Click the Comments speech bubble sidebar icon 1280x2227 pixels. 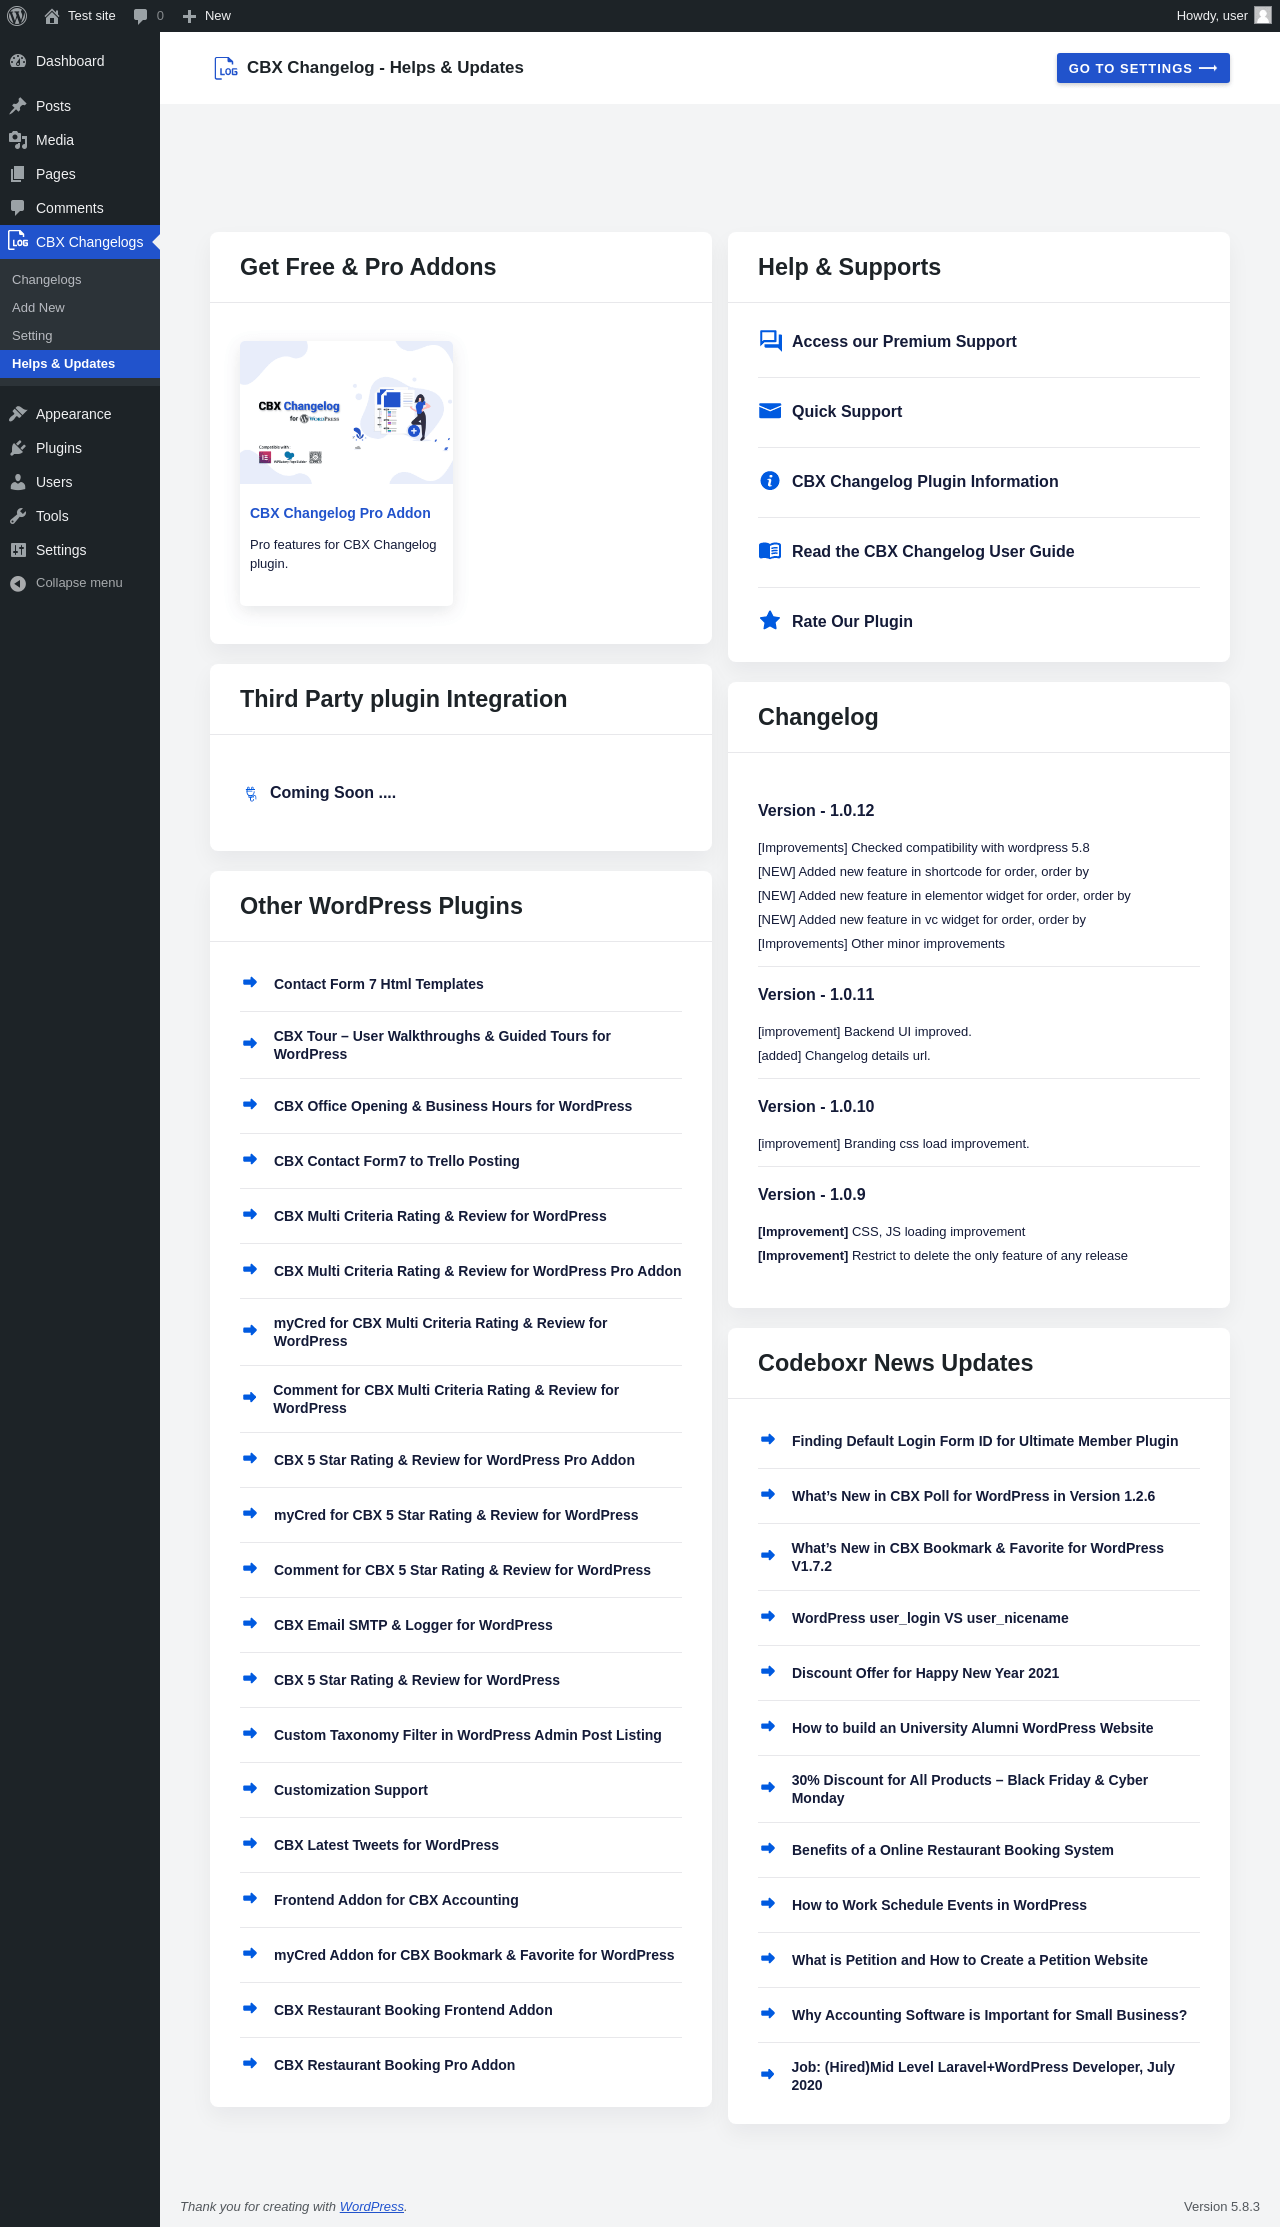point(18,208)
